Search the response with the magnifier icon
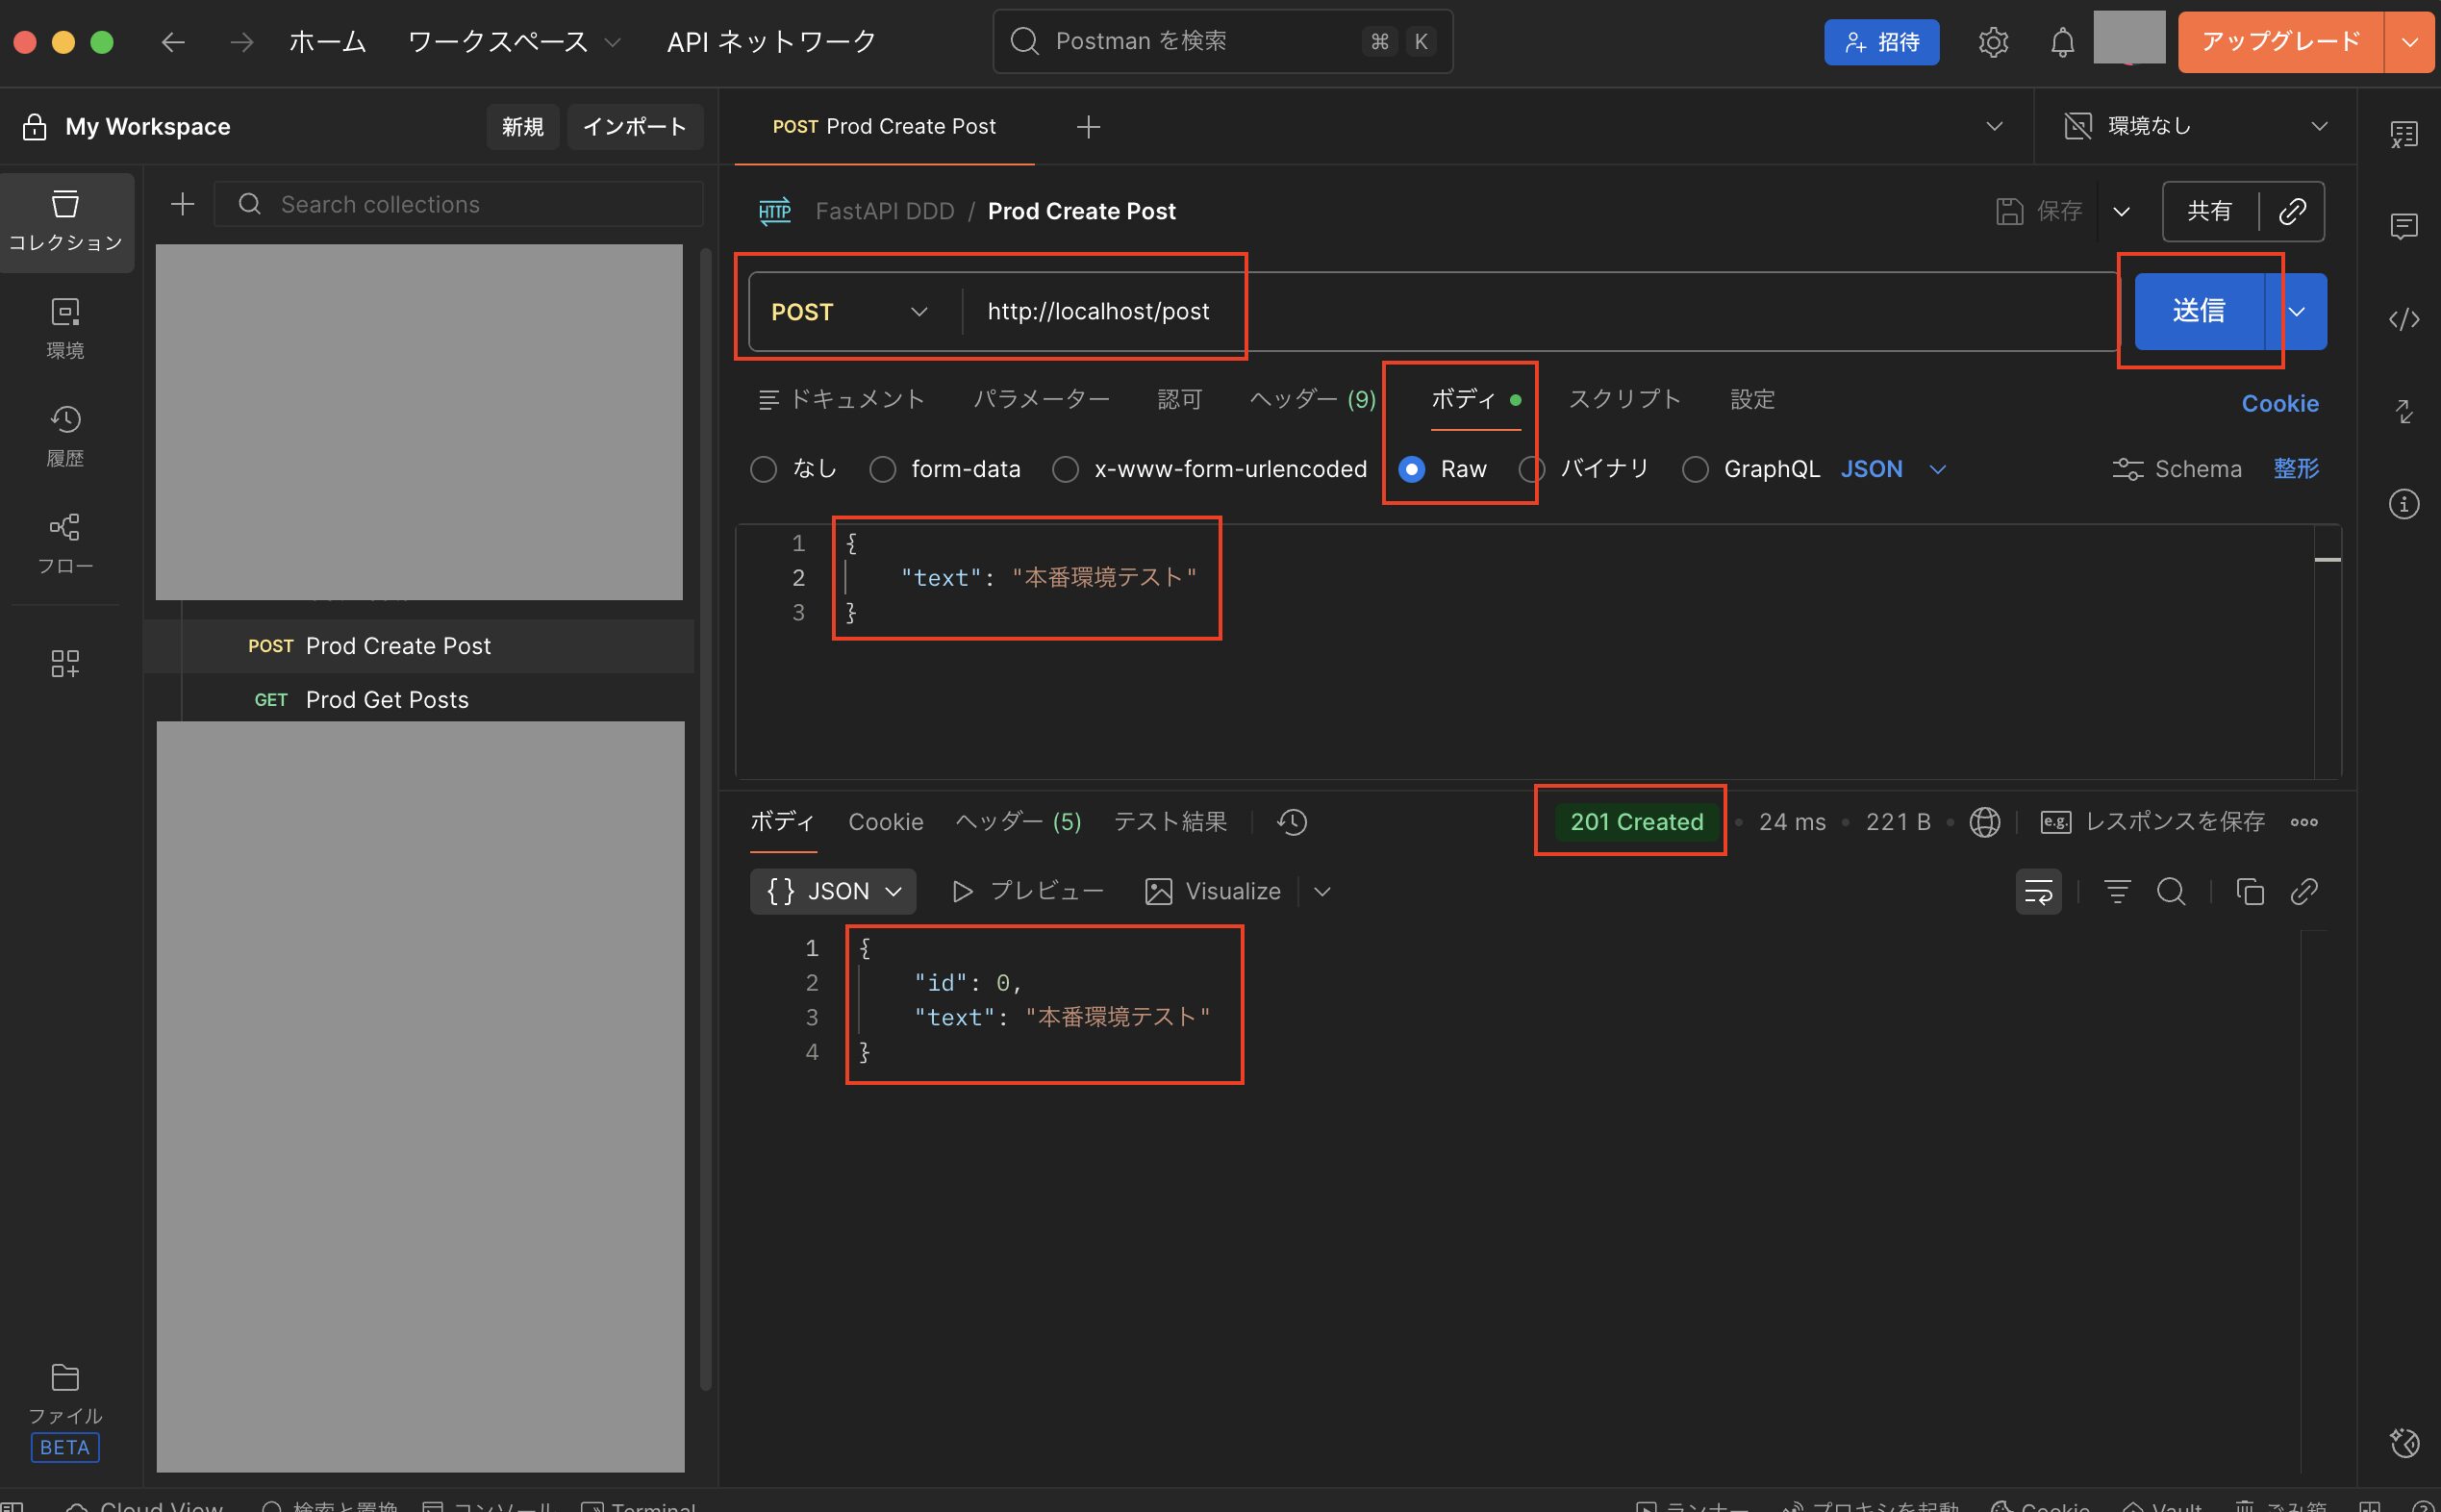 [2170, 891]
